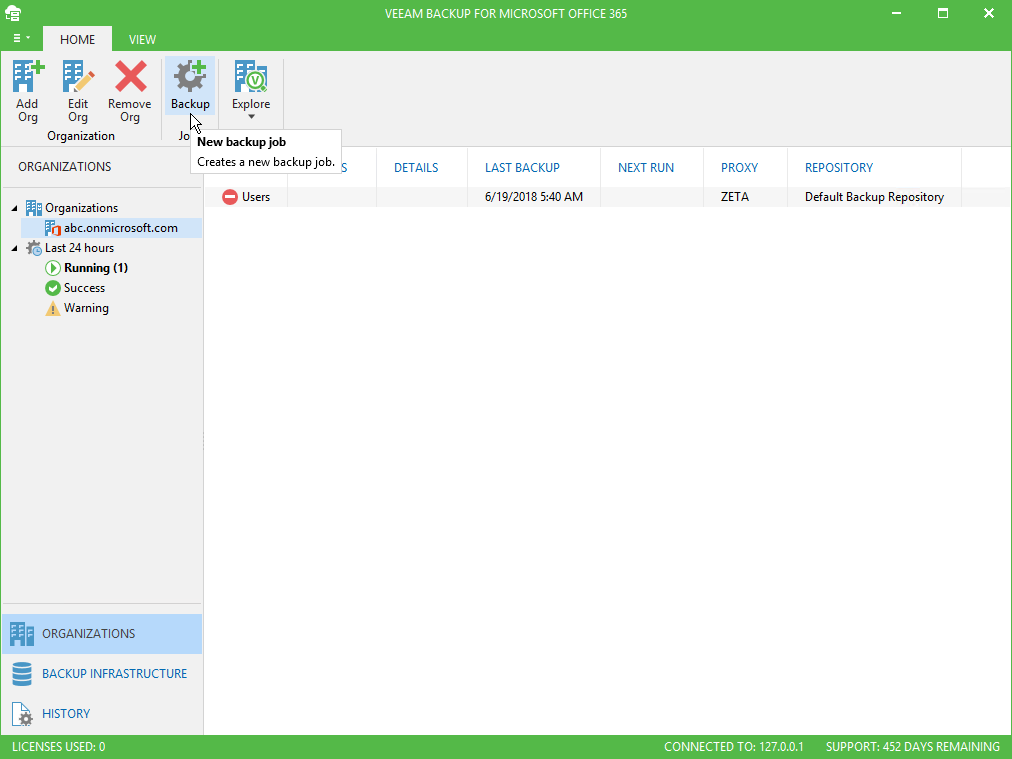Select the Last 24 hours node
The height and width of the screenshot is (759, 1012).
pos(79,248)
